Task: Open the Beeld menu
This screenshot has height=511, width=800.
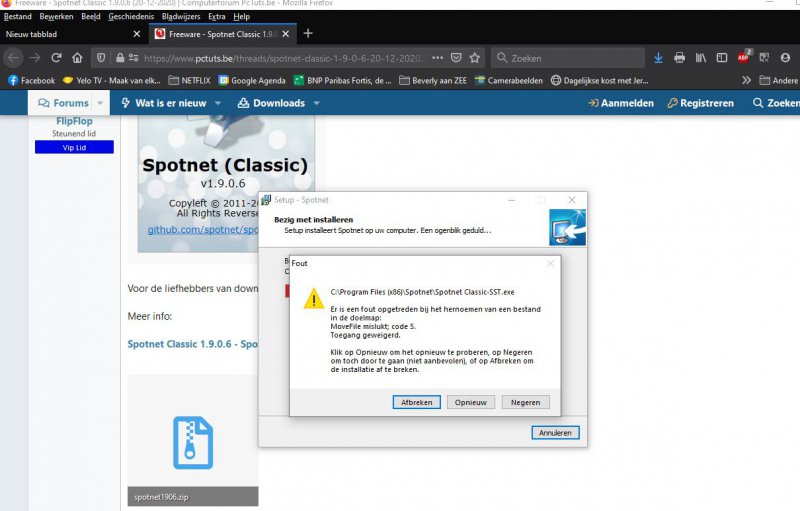Action: pyautogui.click(x=91, y=16)
